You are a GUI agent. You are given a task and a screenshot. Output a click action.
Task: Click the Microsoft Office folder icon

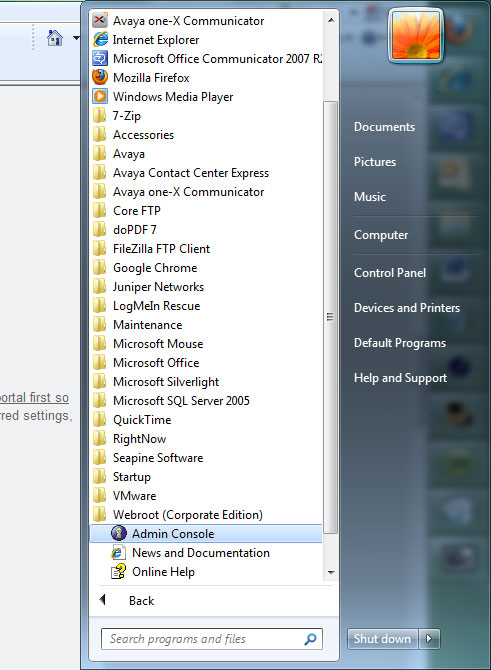100,363
